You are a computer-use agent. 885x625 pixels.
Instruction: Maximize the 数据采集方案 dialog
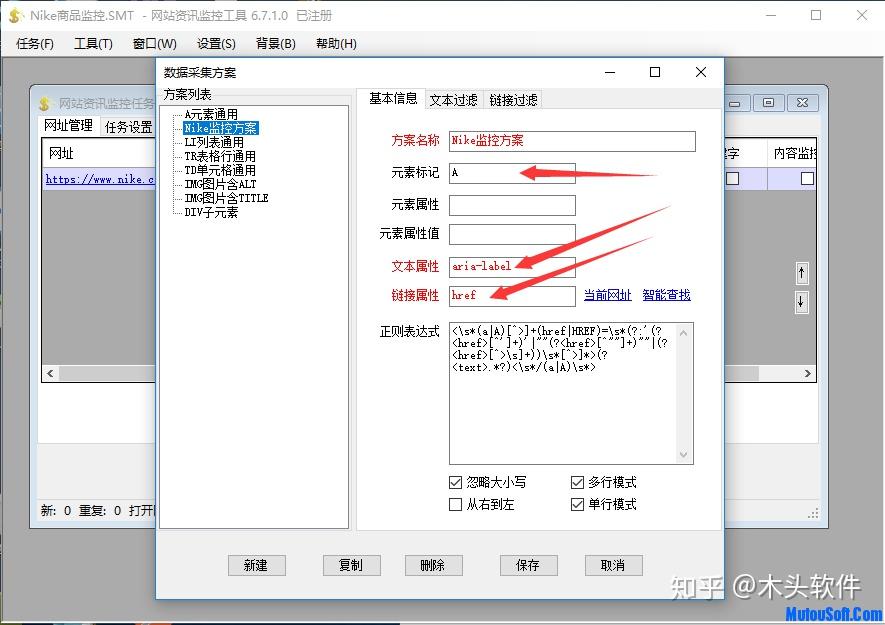click(655, 72)
